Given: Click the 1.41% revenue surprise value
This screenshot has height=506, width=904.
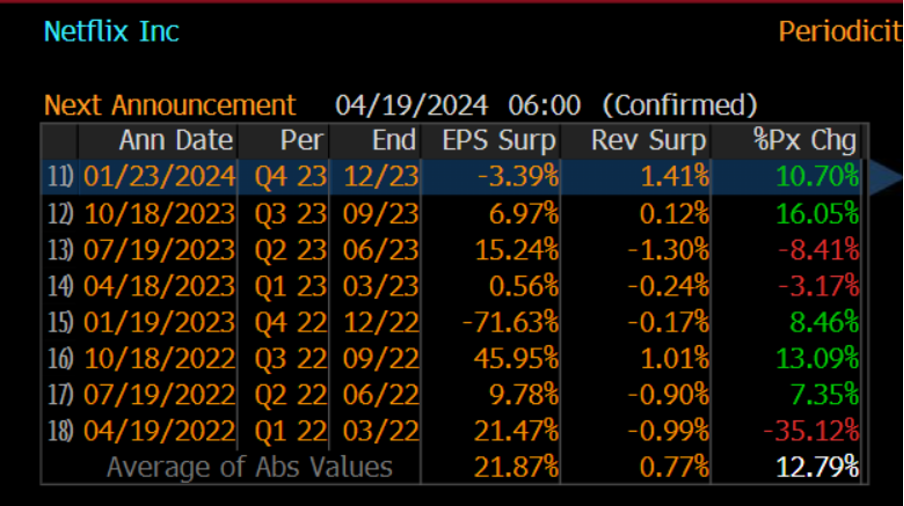Looking at the screenshot, I should click(x=675, y=177).
